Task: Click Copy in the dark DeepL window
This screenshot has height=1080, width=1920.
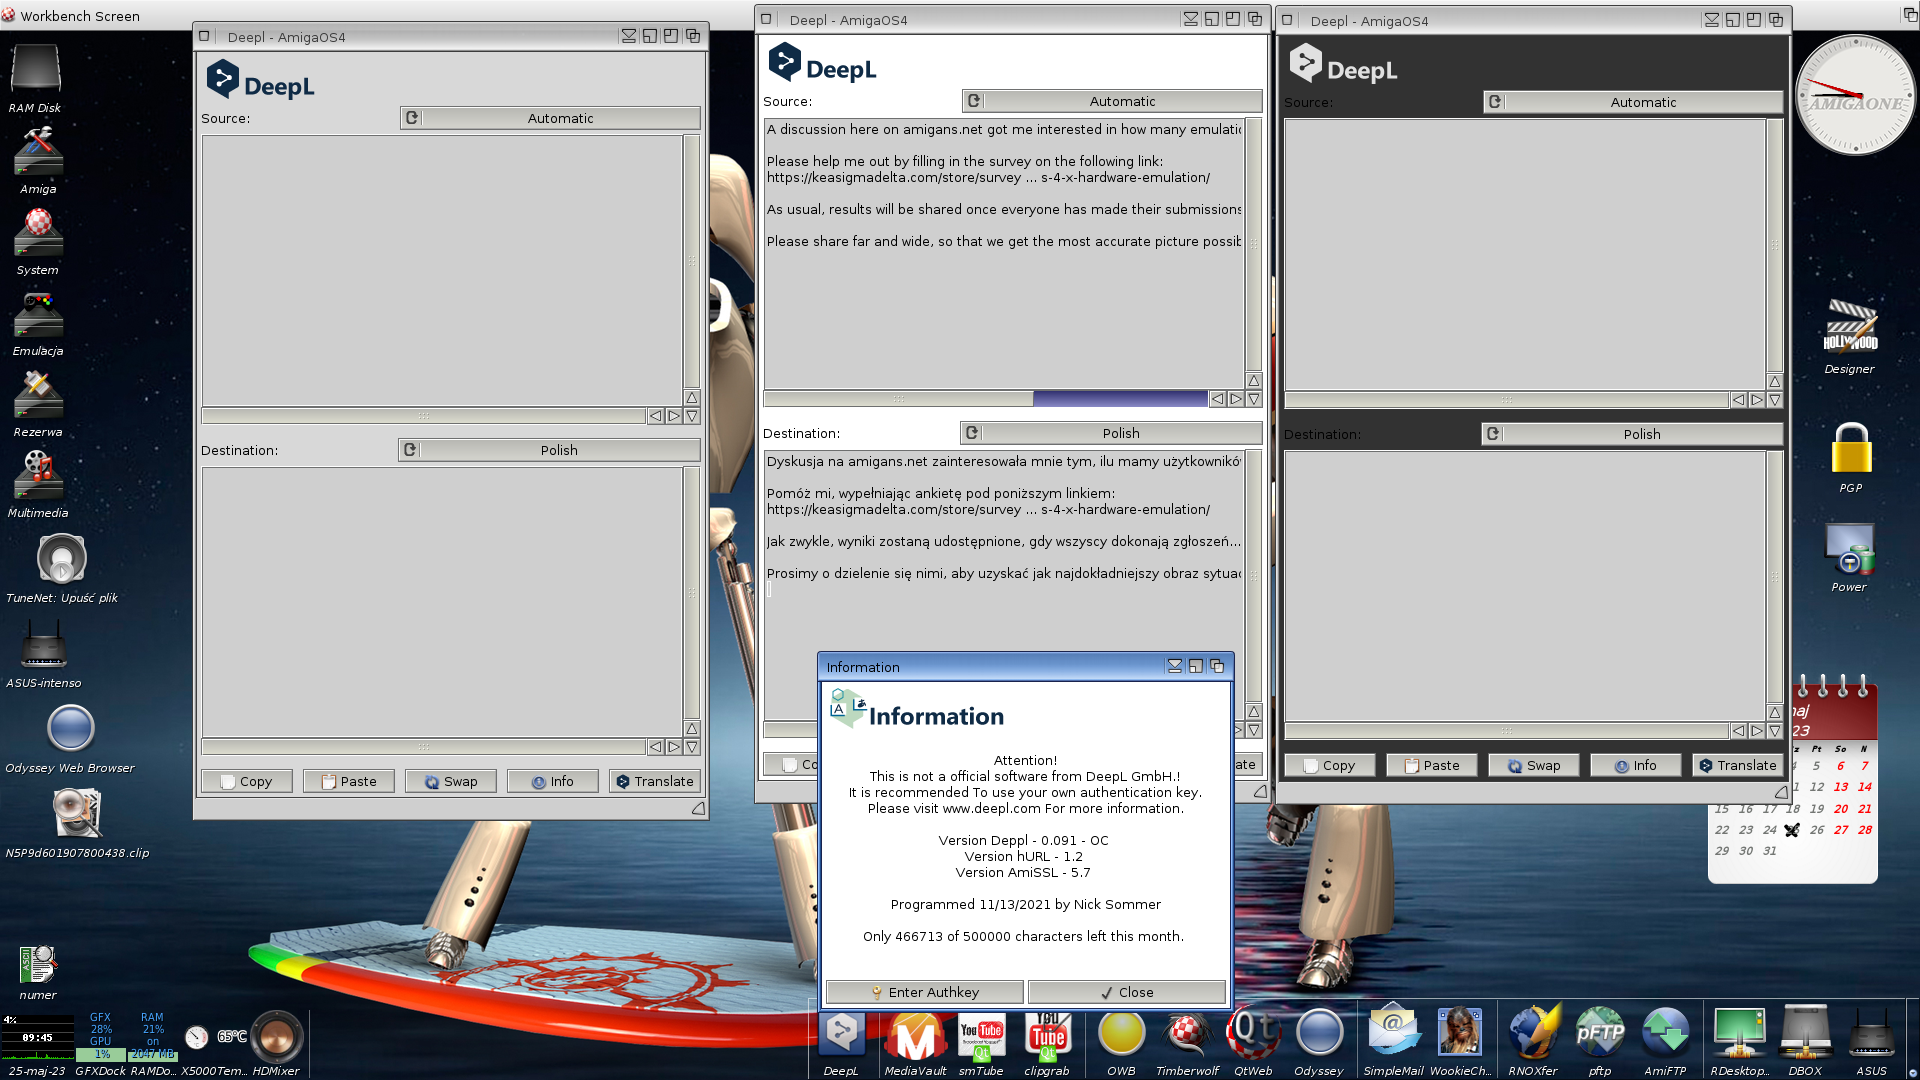Action: (1330, 765)
